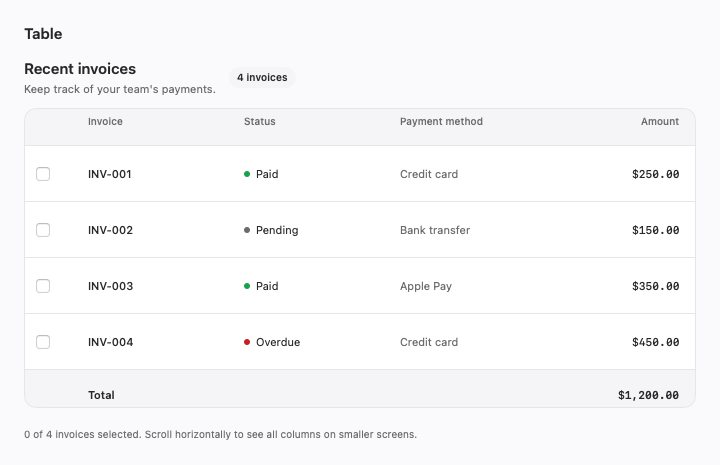720x465 pixels.
Task: Click the Status column header
Action: (259, 122)
